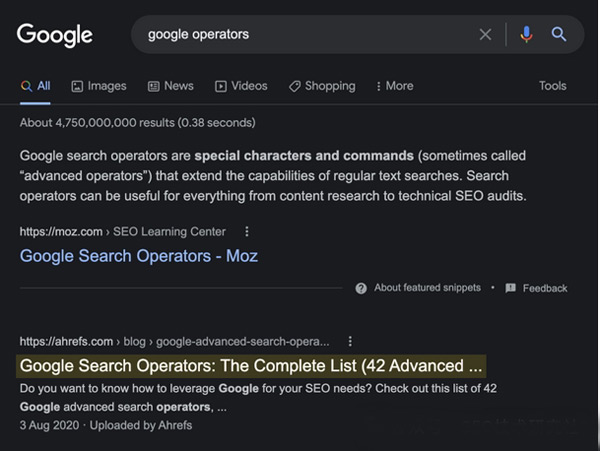Start voice search with microphone icon

click(x=527, y=35)
